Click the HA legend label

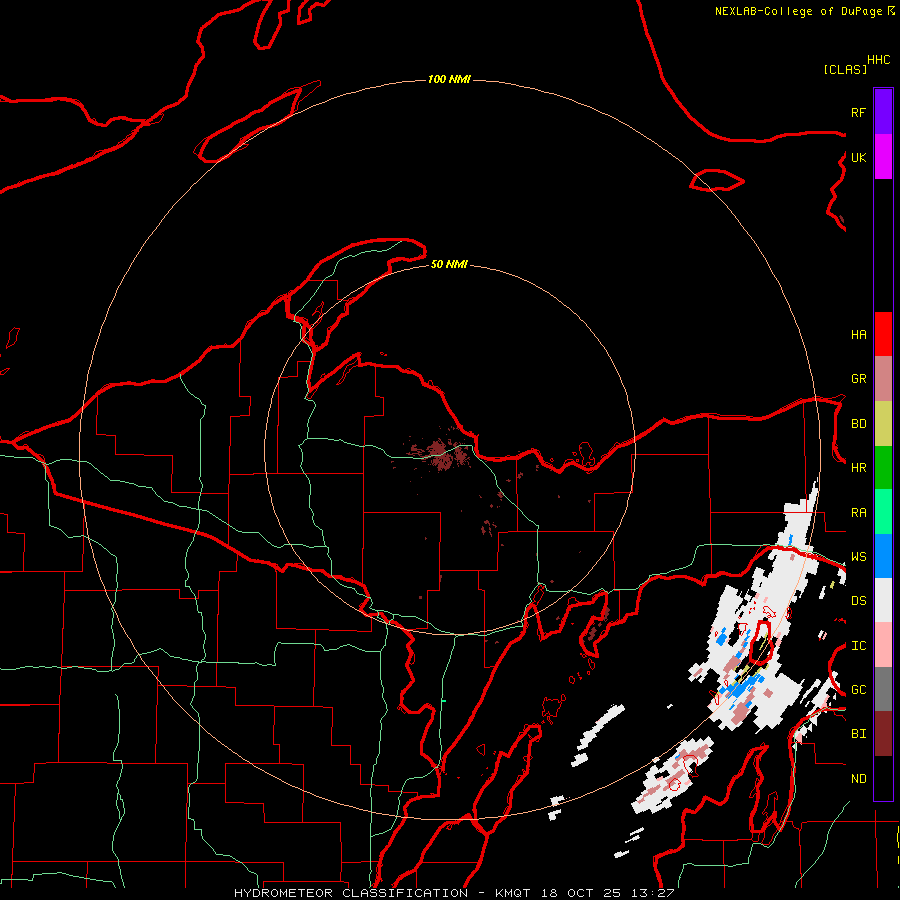tap(858, 334)
